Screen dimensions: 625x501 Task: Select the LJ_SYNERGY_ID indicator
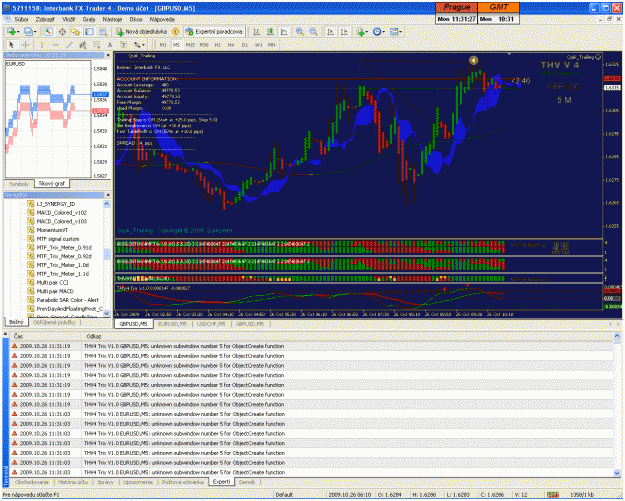pyautogui.click(x=51, y=204)
